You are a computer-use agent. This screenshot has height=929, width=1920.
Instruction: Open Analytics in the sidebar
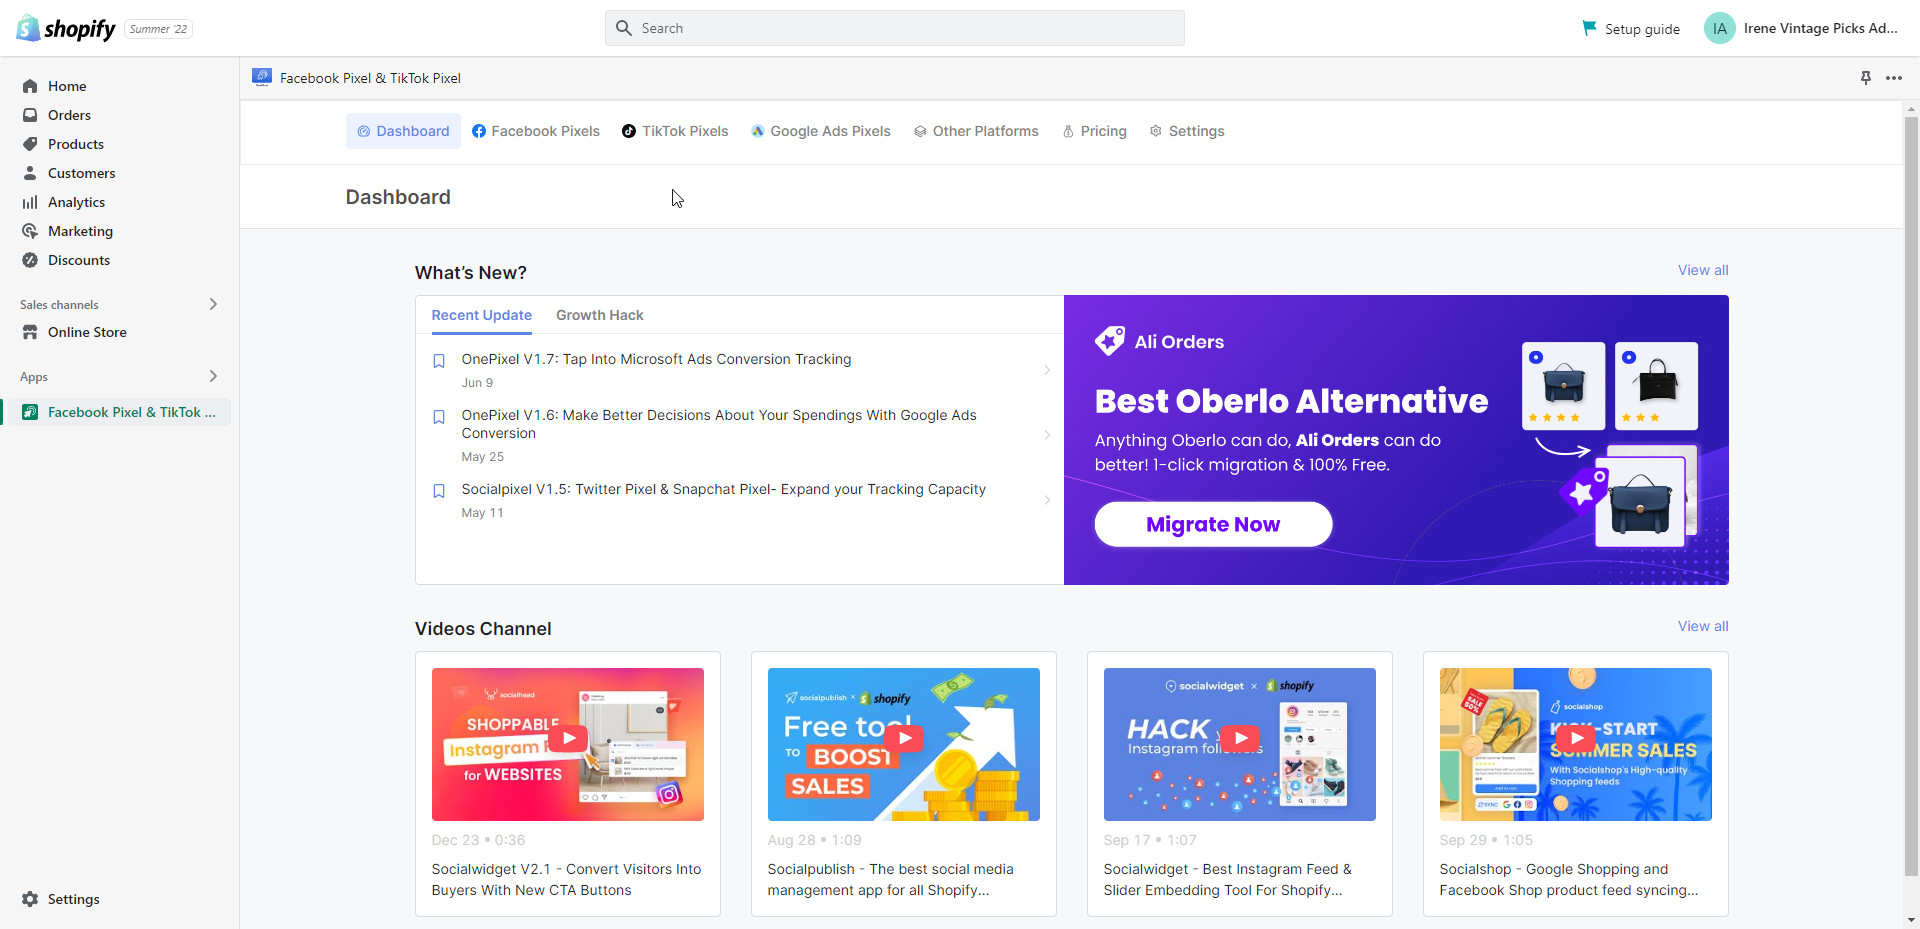(76, 202)
